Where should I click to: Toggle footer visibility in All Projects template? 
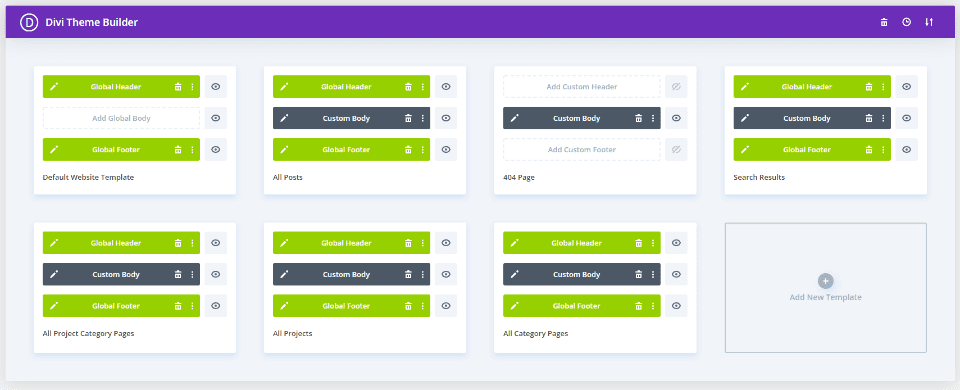pos(446,306)
